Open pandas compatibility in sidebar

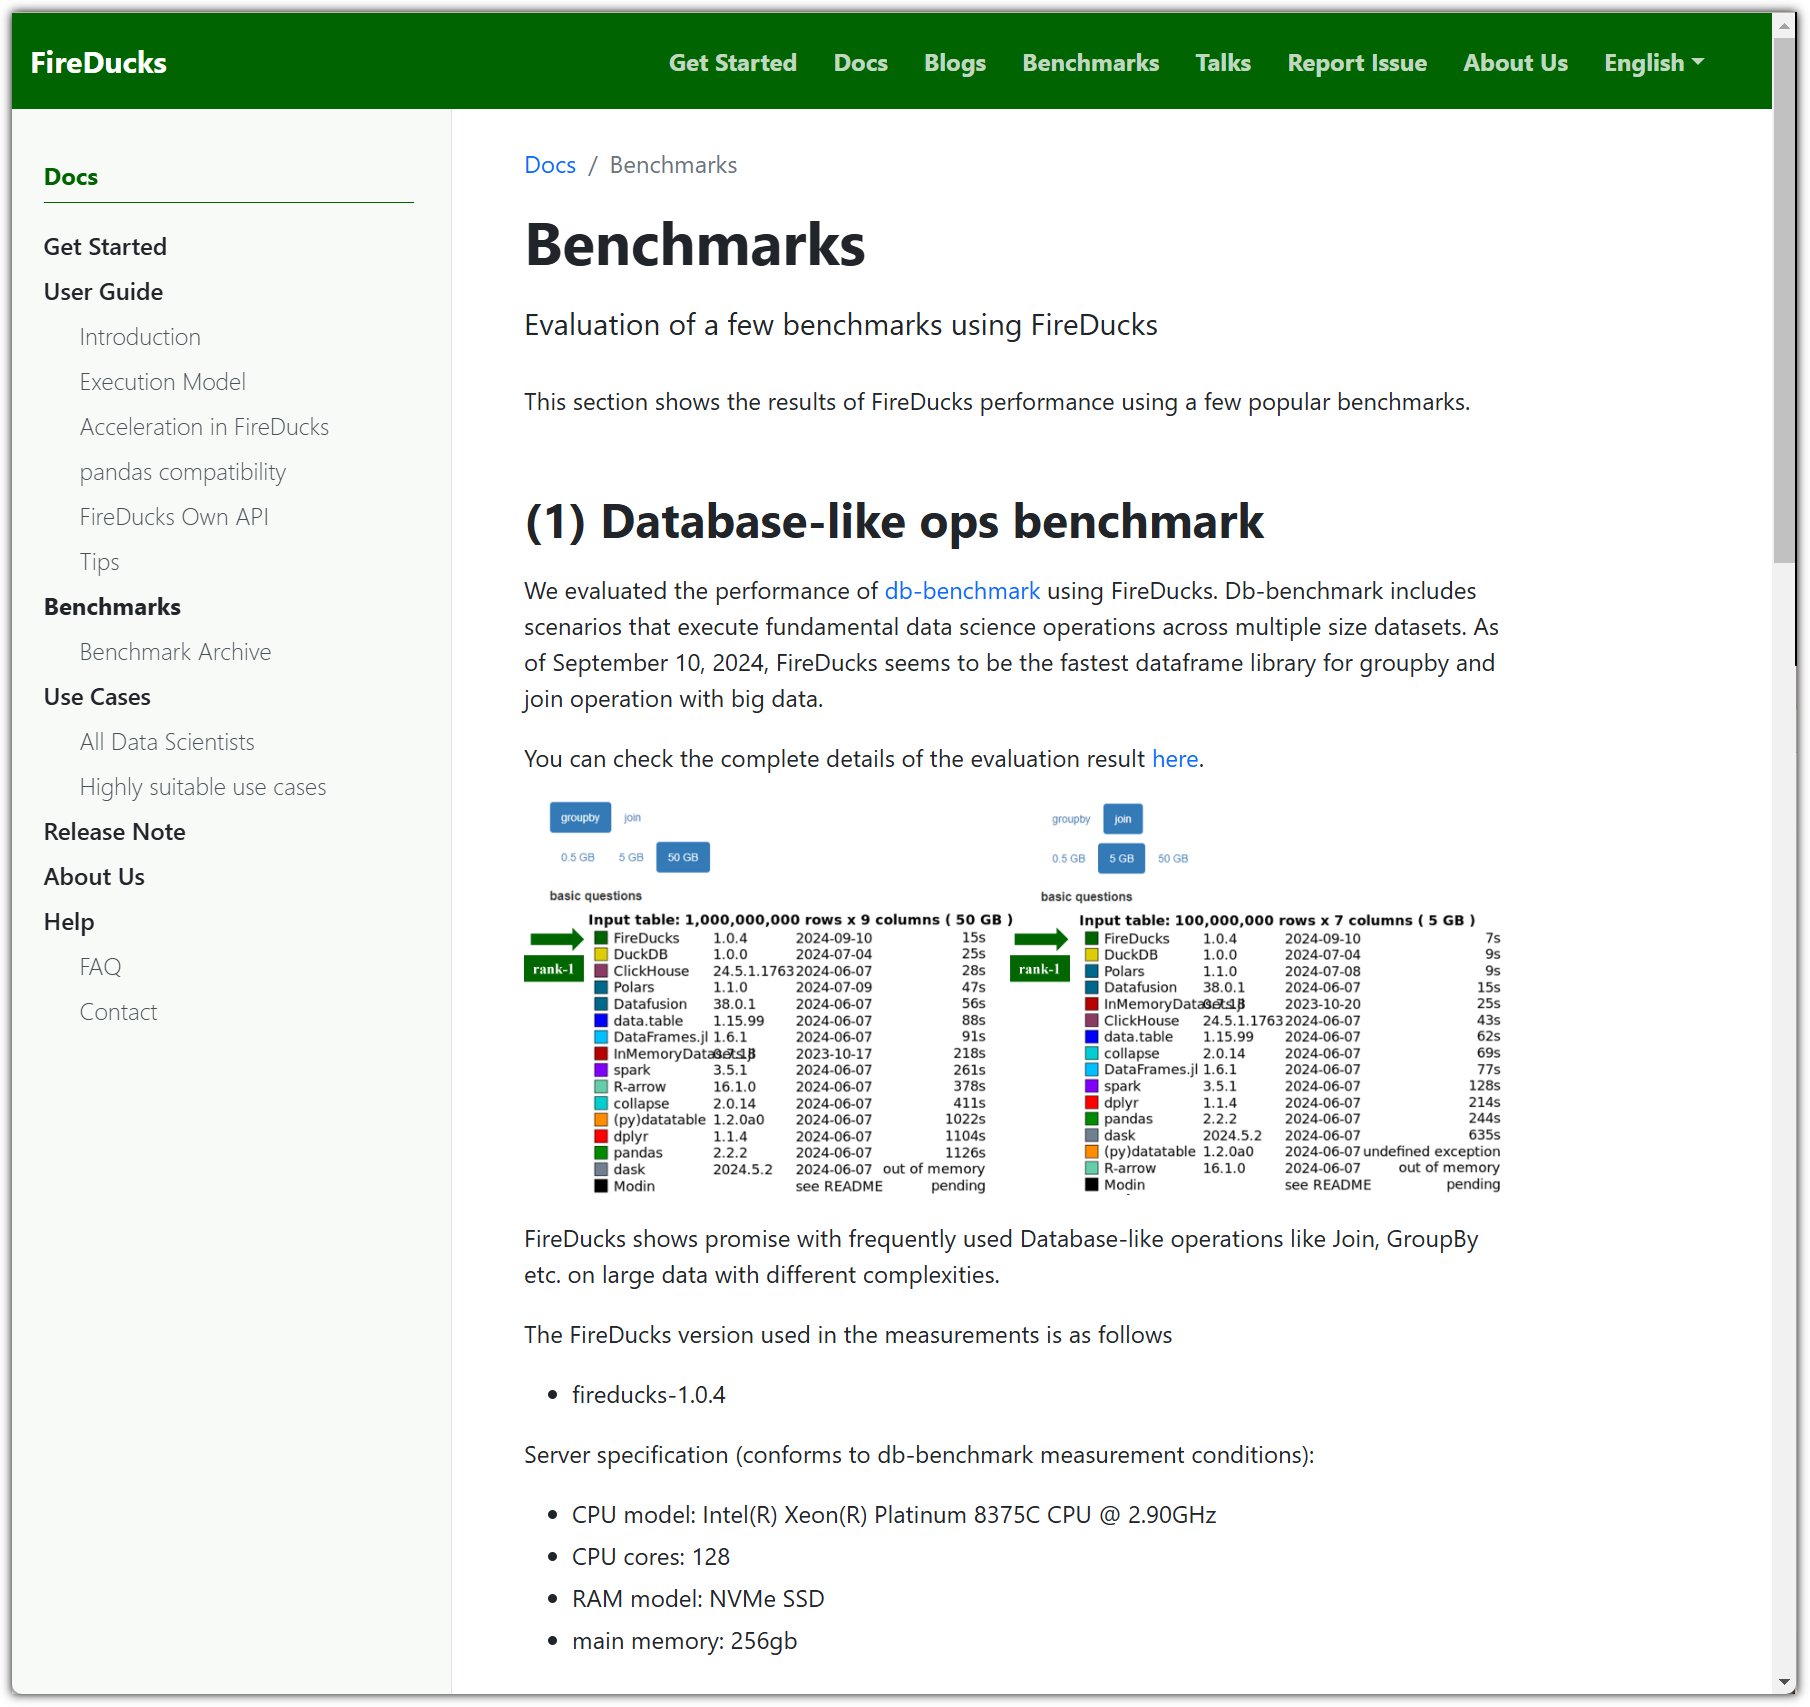click(183, 472)
